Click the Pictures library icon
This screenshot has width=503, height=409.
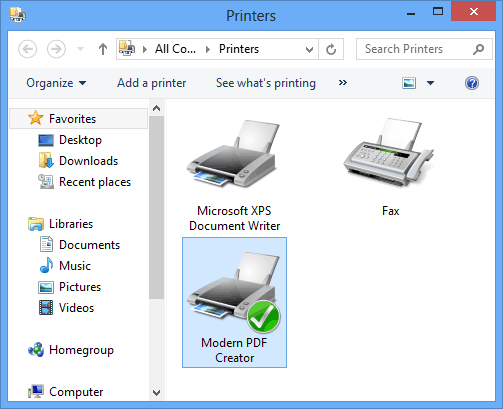tap(46, 287)
